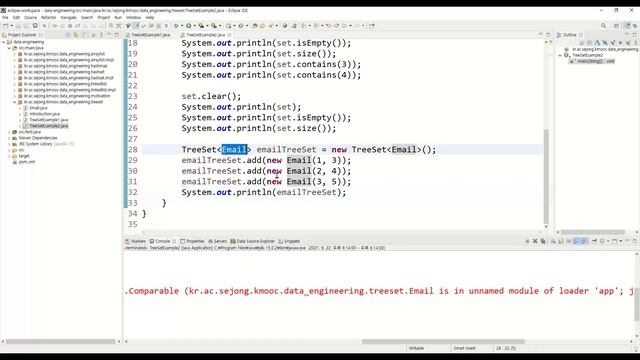Expand the data_engineering.hashset package
The height and width of the screenshot is (360, 640).
[x=15, y=72]
